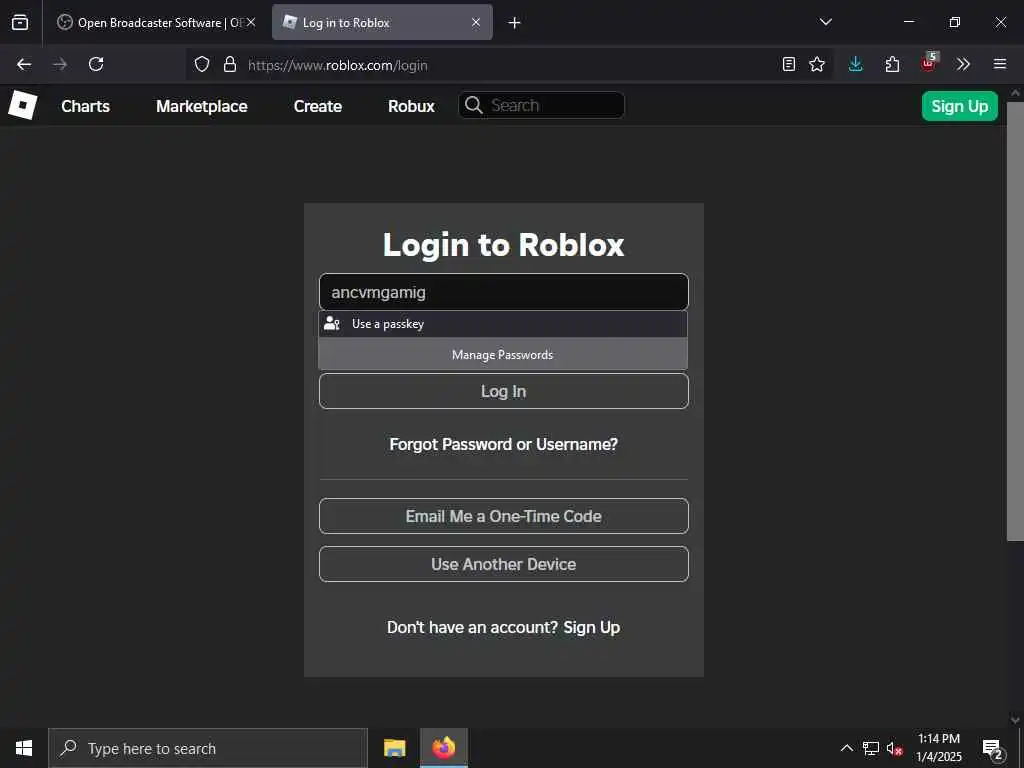Follow the Sign Up link below
This screenshot has width=1024, height=768.
pos(592,628)
